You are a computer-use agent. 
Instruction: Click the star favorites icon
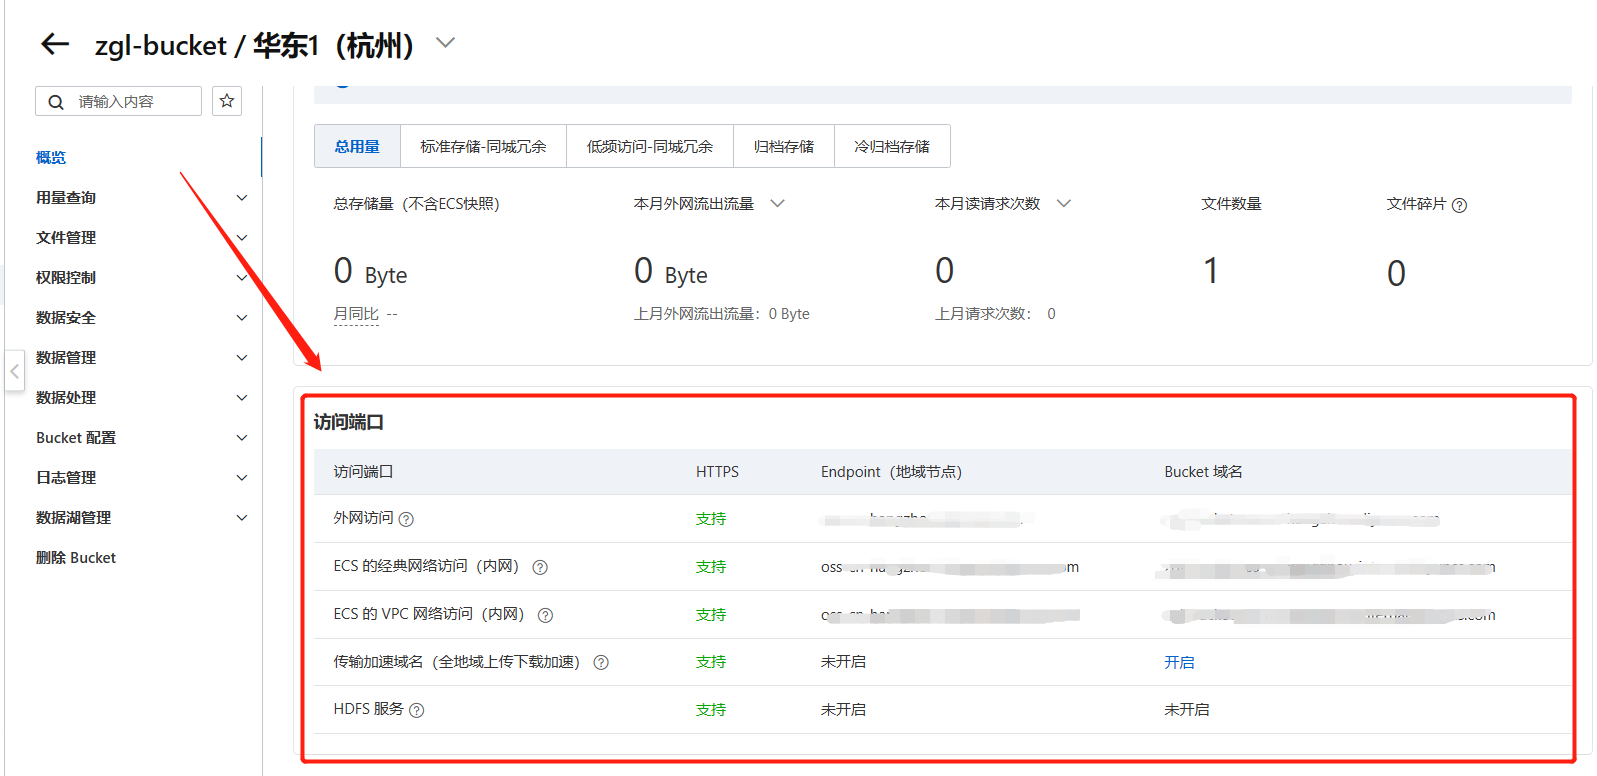(227, 101)
